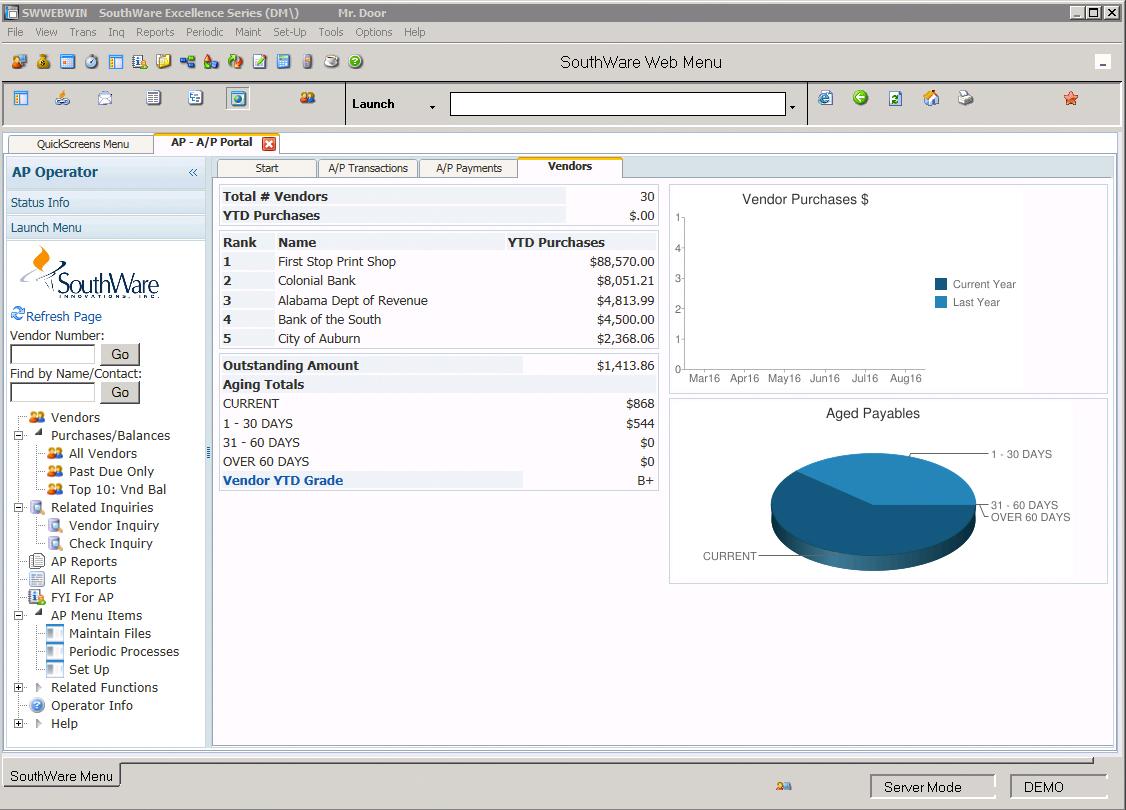Click the mobile phone toolbar icon
Viewport: 1126px width, 810px height.
click(307, 62)
